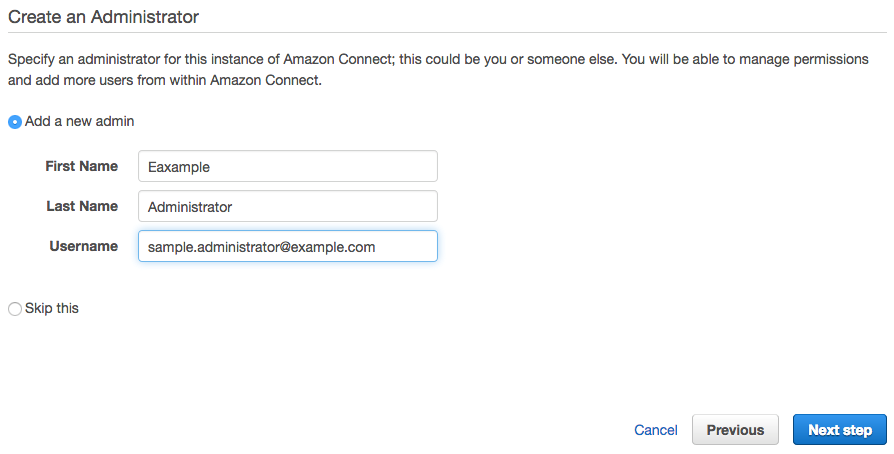Image resolution: width=894 pixels, height=454 pixels.
Task: Select the "Add a new admin" radio button
Action: tap(15, 122)
